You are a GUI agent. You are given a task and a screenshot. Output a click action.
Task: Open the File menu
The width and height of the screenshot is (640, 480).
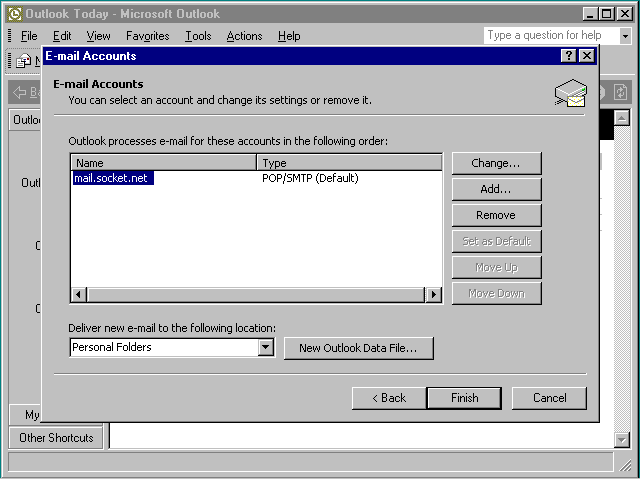[29, 36]
